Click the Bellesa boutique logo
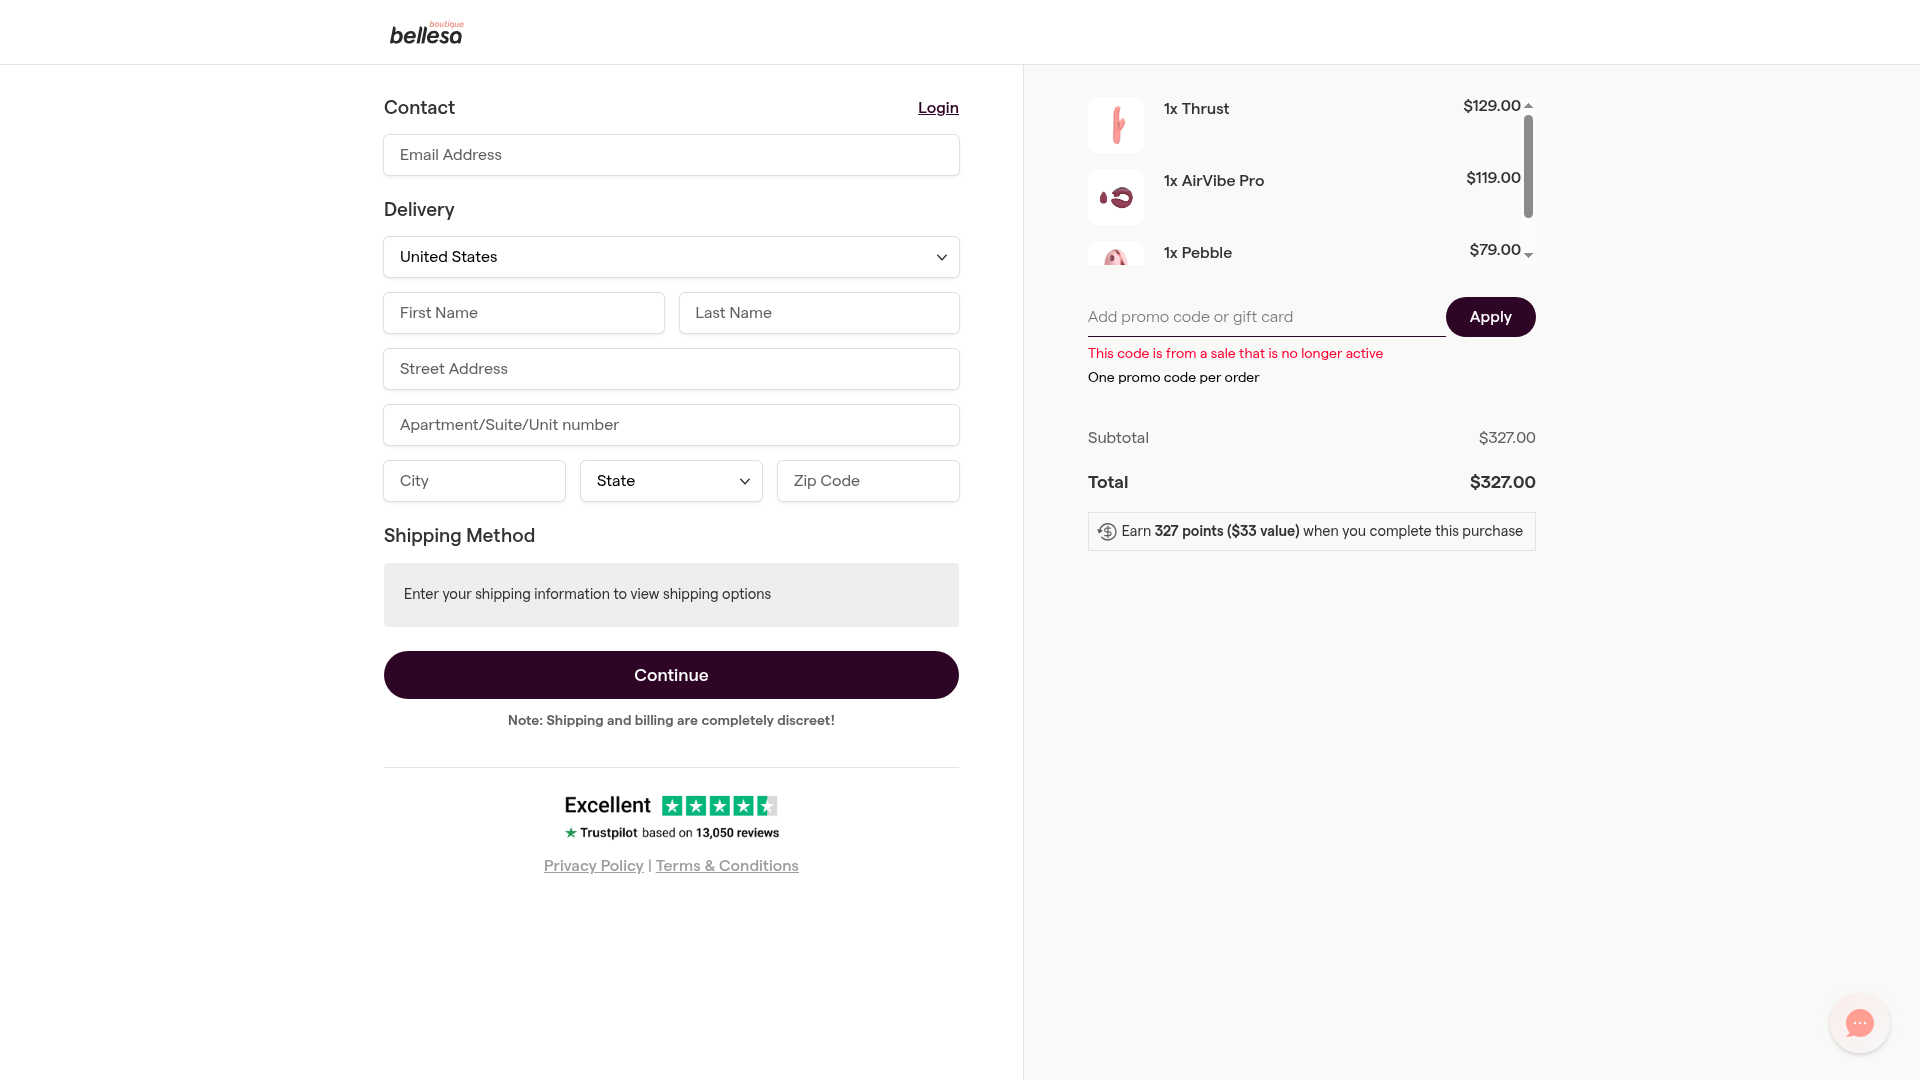 [426, 33]
